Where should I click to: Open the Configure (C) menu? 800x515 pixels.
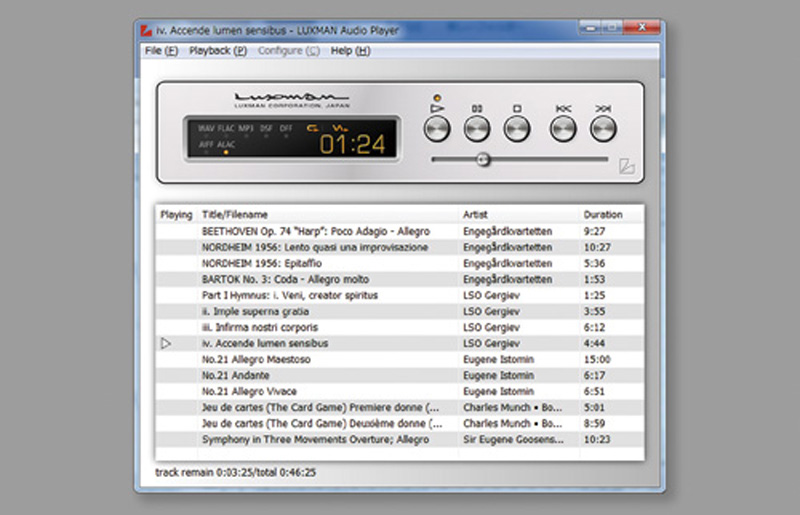point(289,51)
